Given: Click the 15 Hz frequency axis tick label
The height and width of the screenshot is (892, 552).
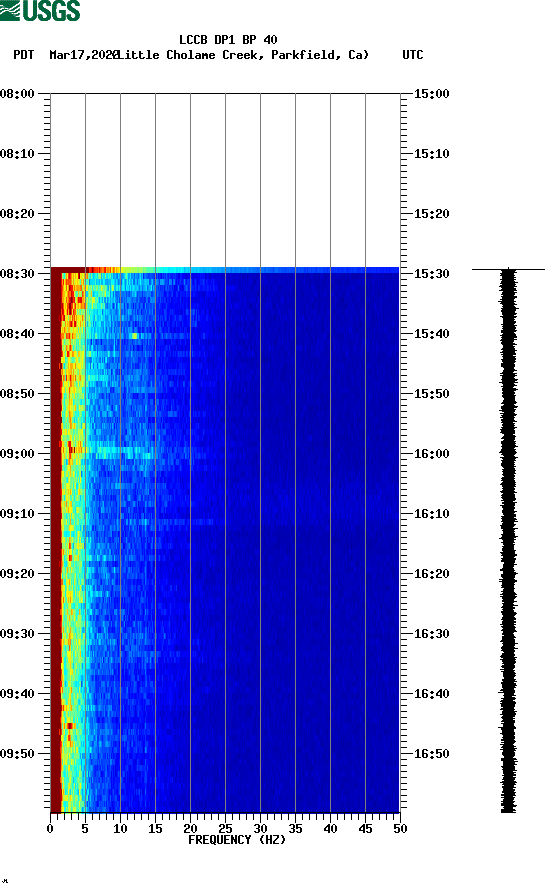Looking at the screenshot, I should (x=155, y=829).
